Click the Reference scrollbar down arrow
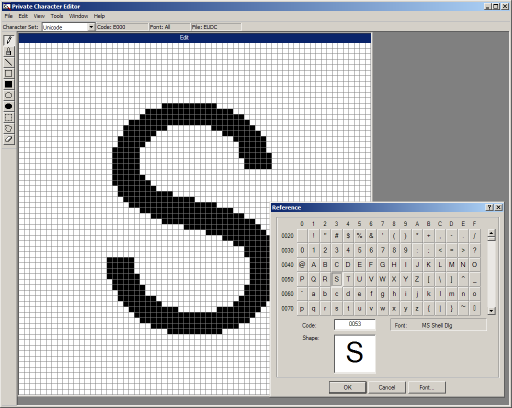Viewport: 512px width, 408px height. [491, 311]
